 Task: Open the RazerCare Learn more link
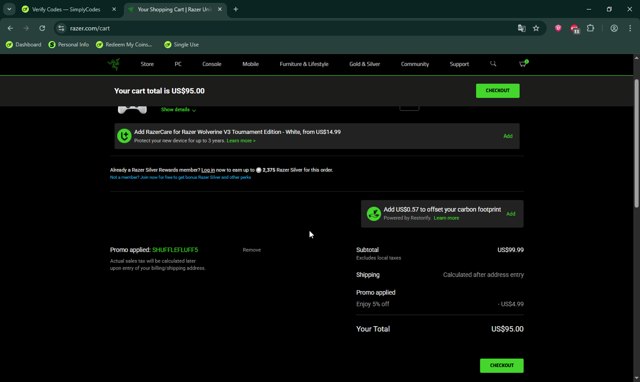(241, 141)
